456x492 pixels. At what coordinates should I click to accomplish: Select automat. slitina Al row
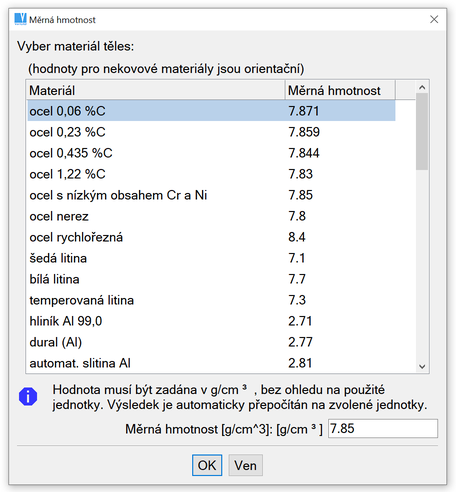point(211,363)
